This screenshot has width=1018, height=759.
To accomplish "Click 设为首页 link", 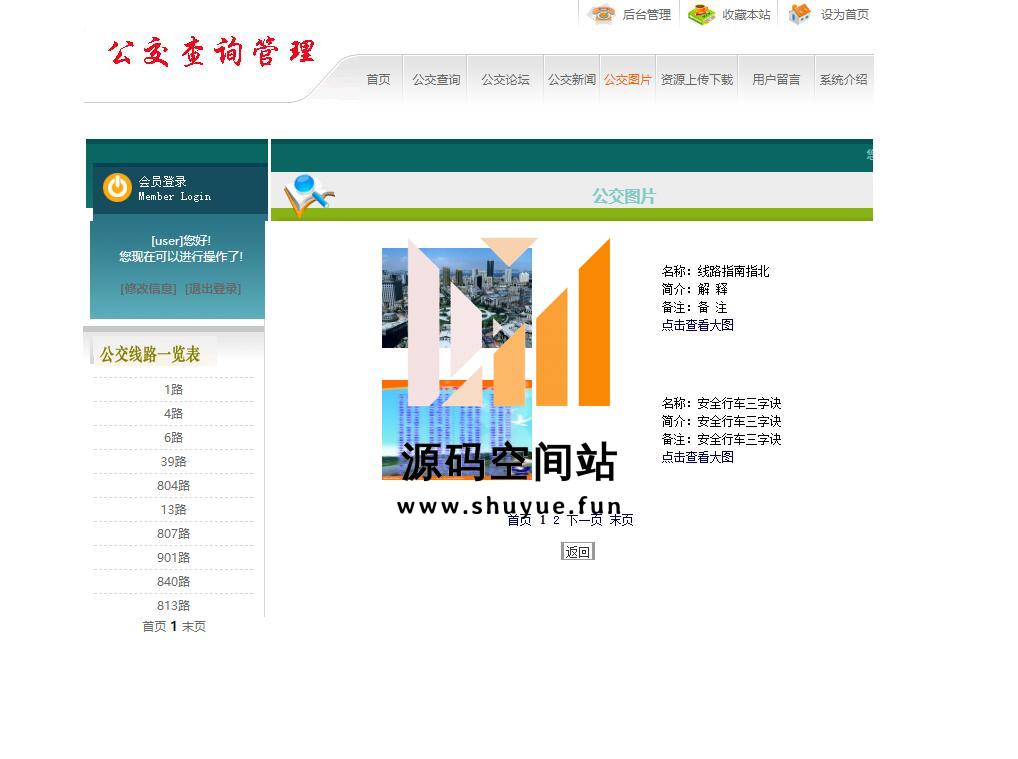I will [845, 14].
